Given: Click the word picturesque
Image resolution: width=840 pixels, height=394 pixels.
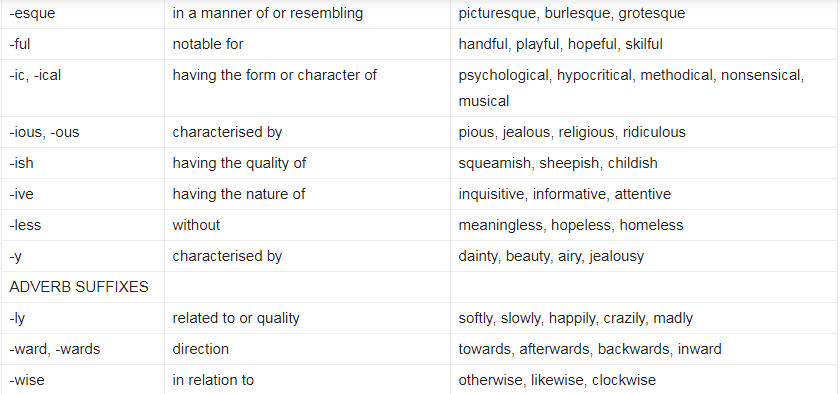Looking at the screenshot, I should [x=498, y=13].
